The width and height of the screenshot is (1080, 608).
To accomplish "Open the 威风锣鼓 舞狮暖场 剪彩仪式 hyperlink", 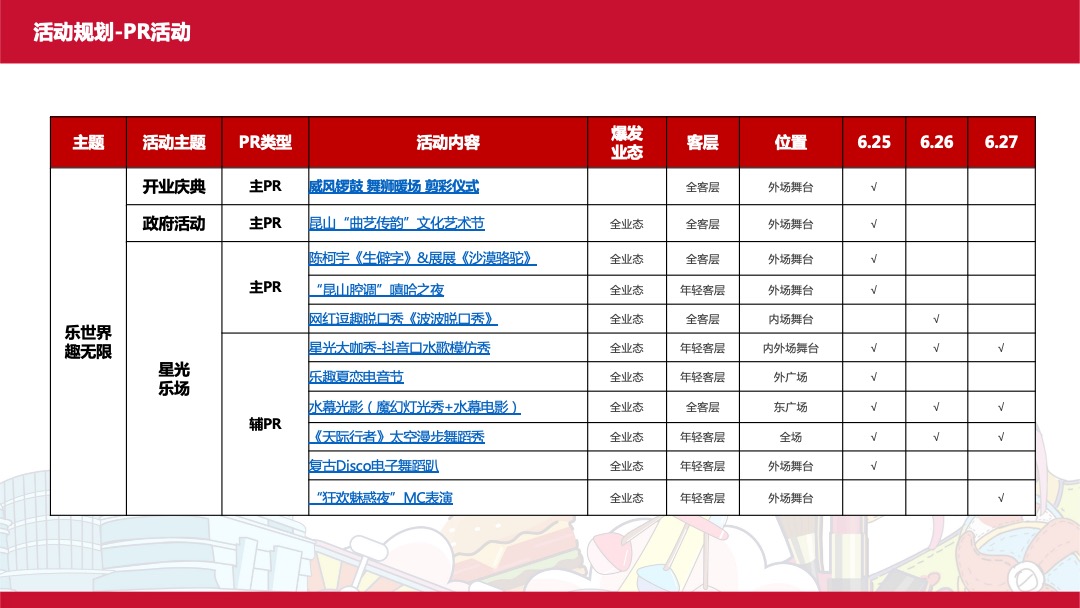I will click(x=393, y=186).
